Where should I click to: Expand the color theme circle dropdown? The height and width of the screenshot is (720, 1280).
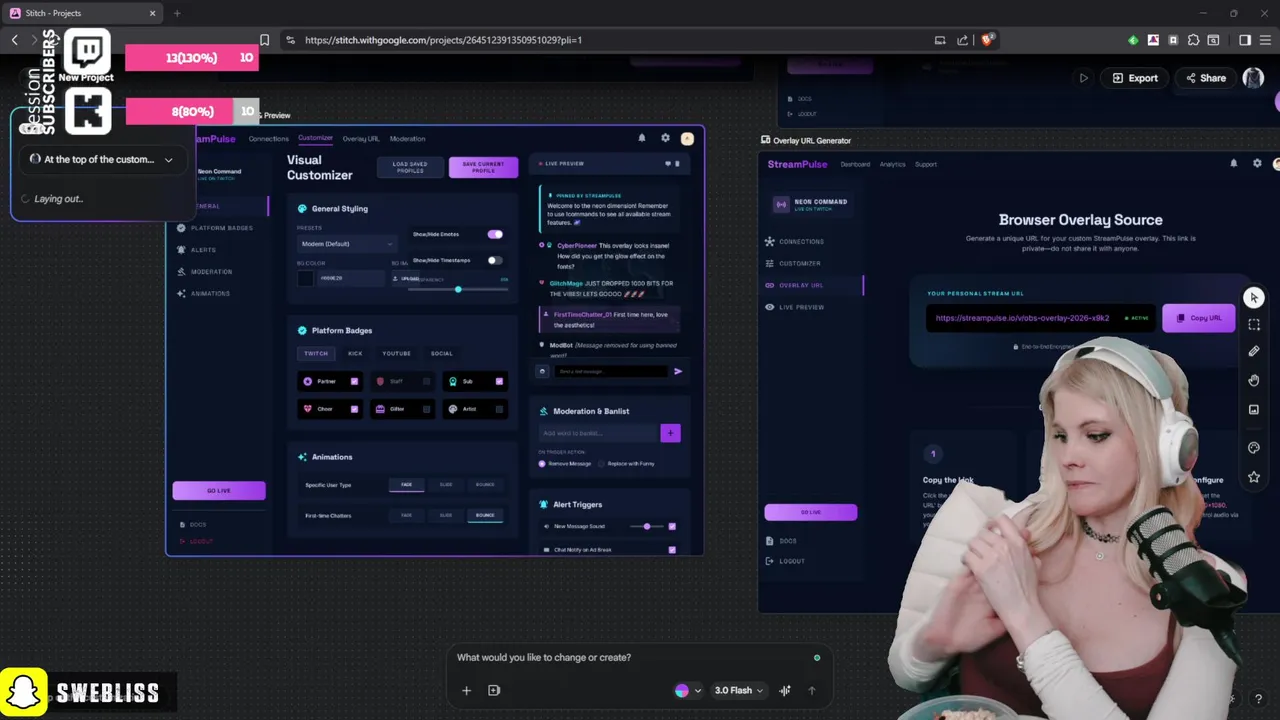click(x=688, y=690)
